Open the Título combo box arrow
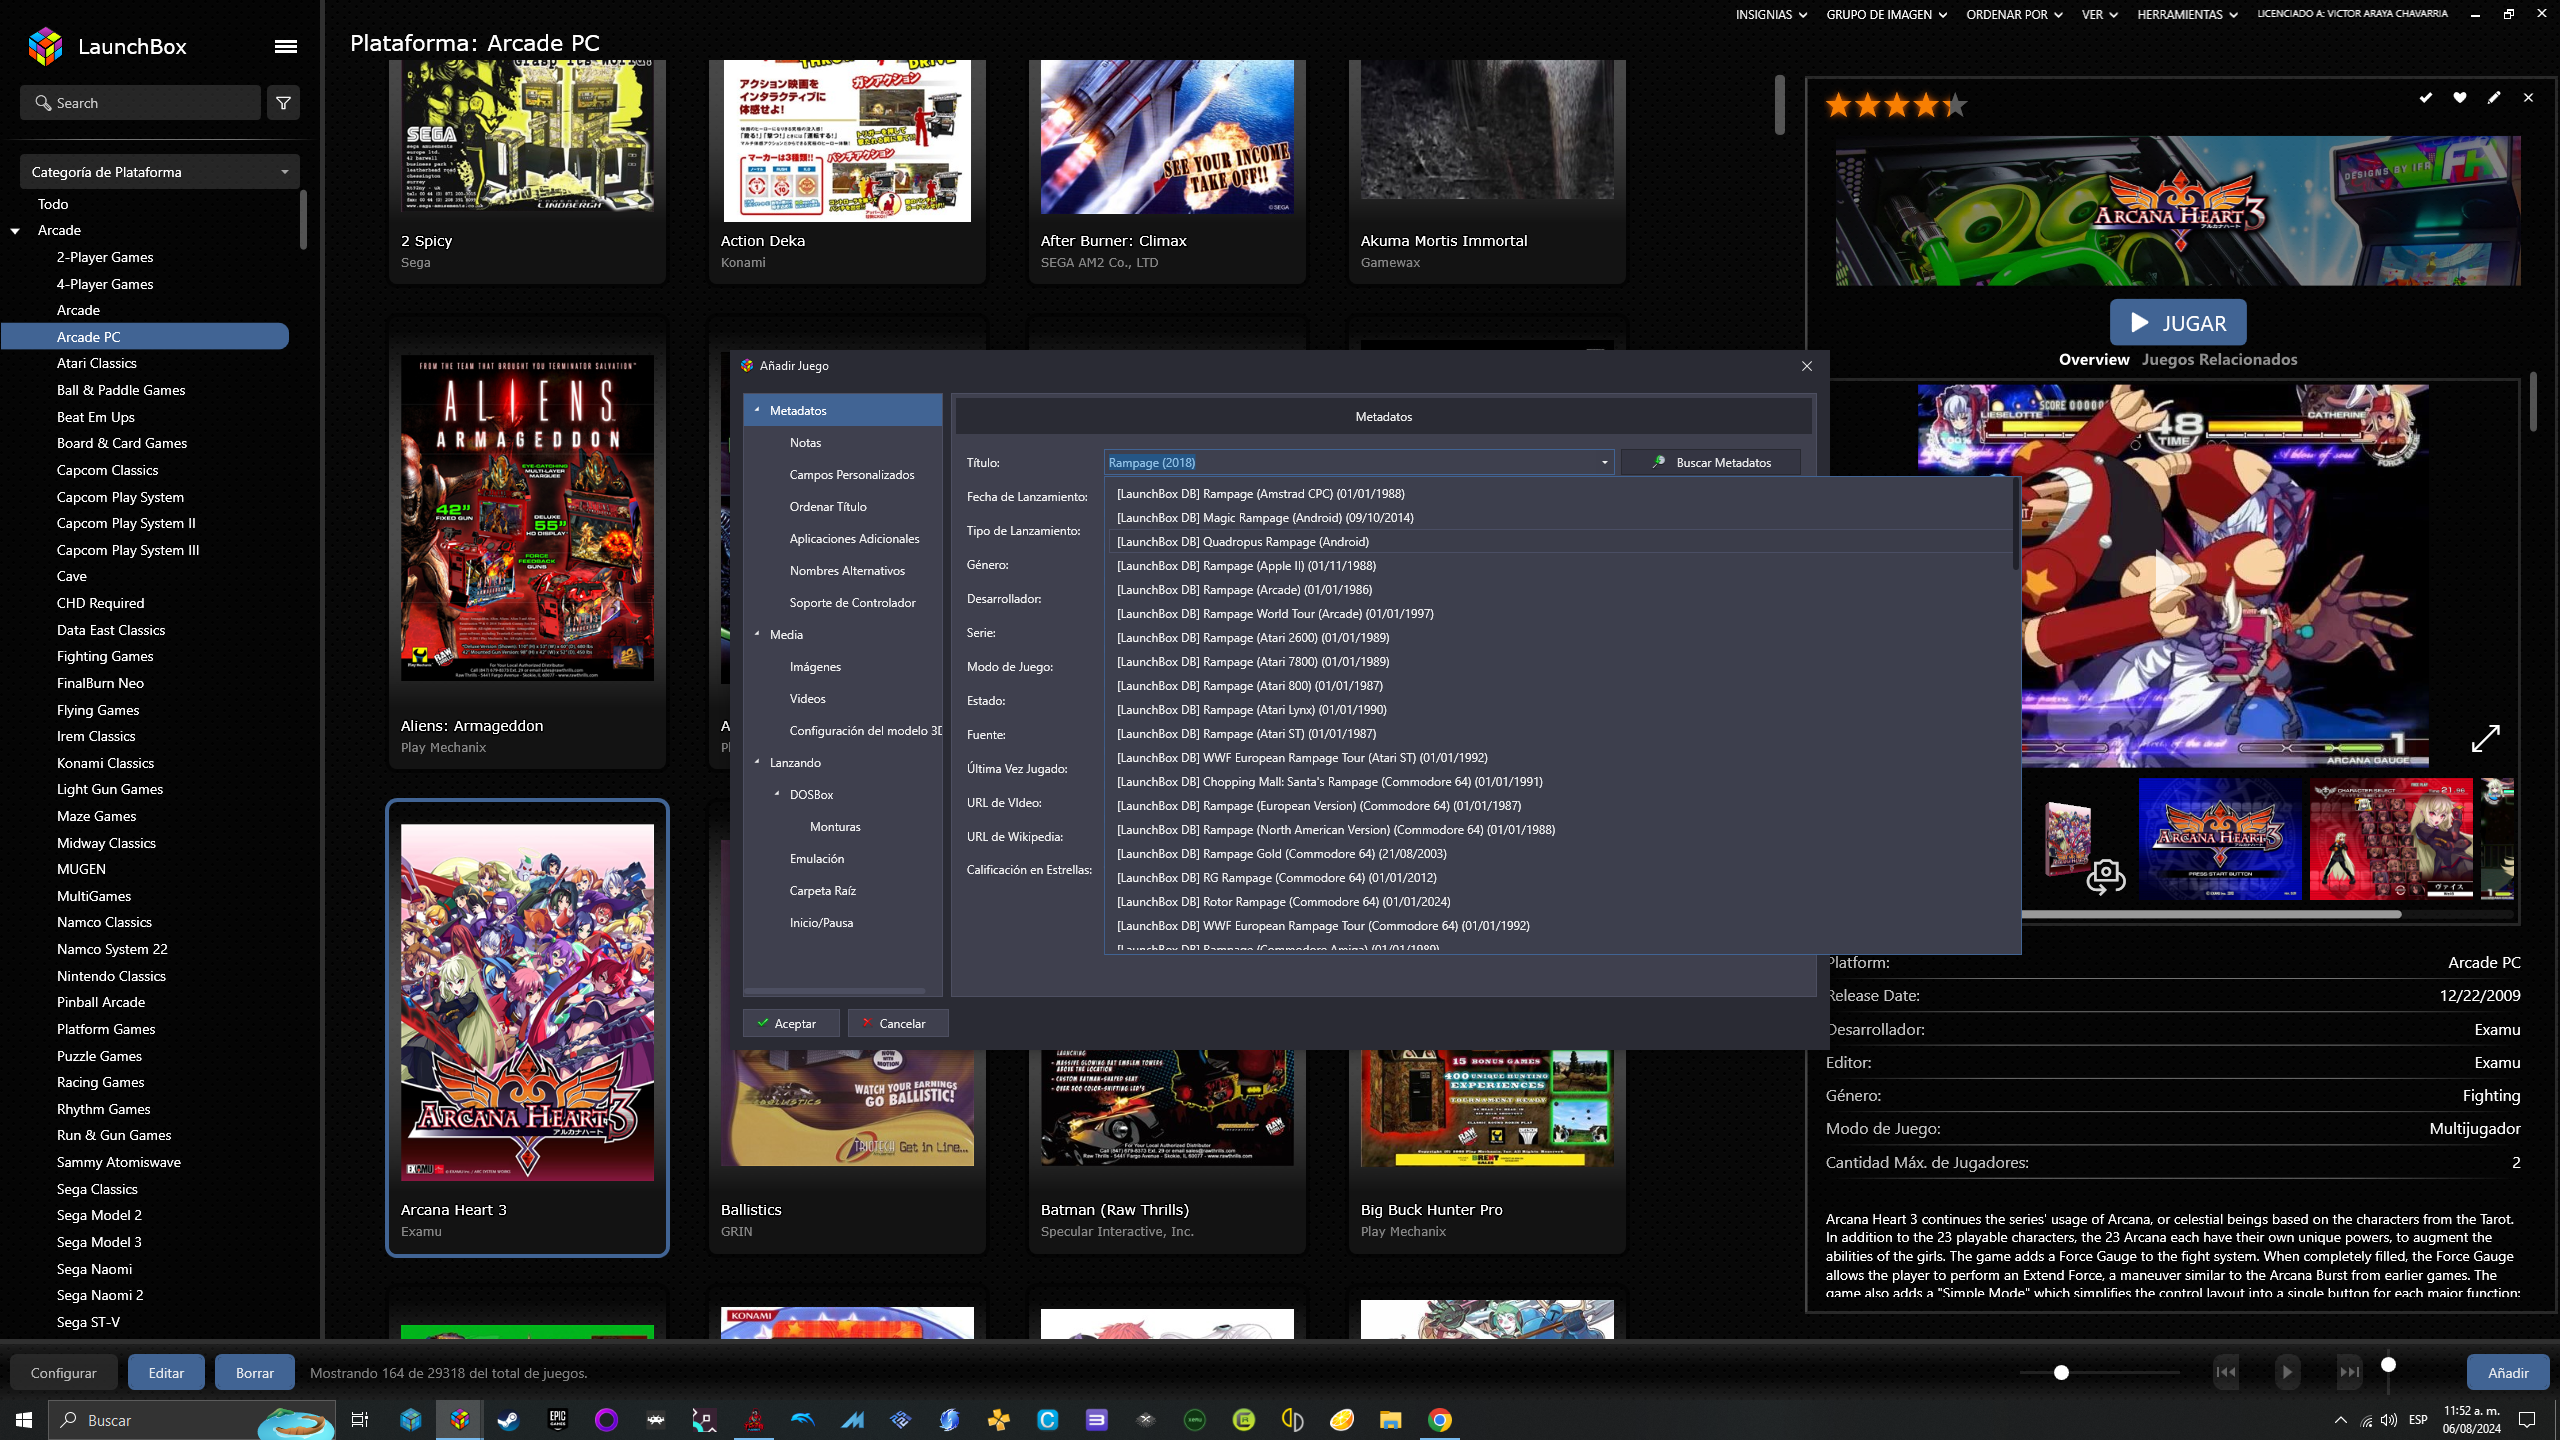This screenshot has height=1440, width=2560. tap(1604, 463)
